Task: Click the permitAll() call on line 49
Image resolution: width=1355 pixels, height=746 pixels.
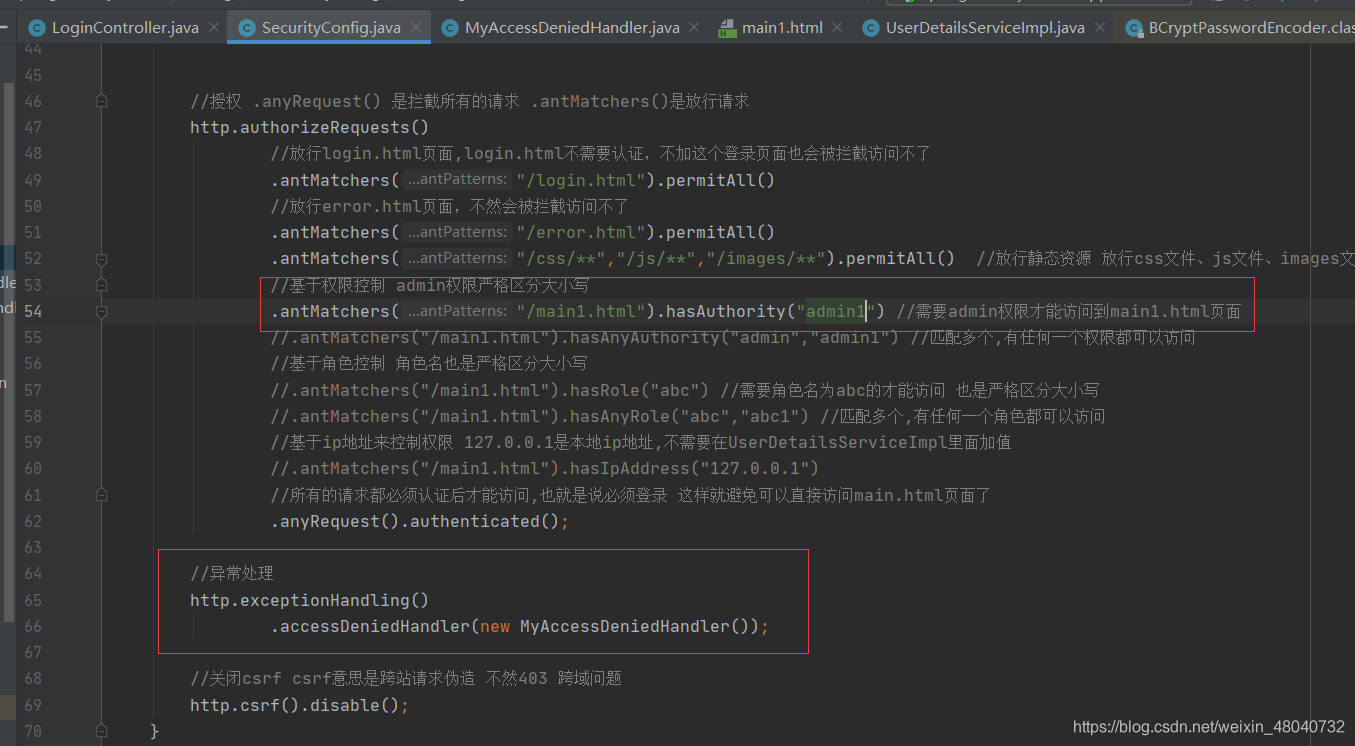Action: [x=720, y=180]
